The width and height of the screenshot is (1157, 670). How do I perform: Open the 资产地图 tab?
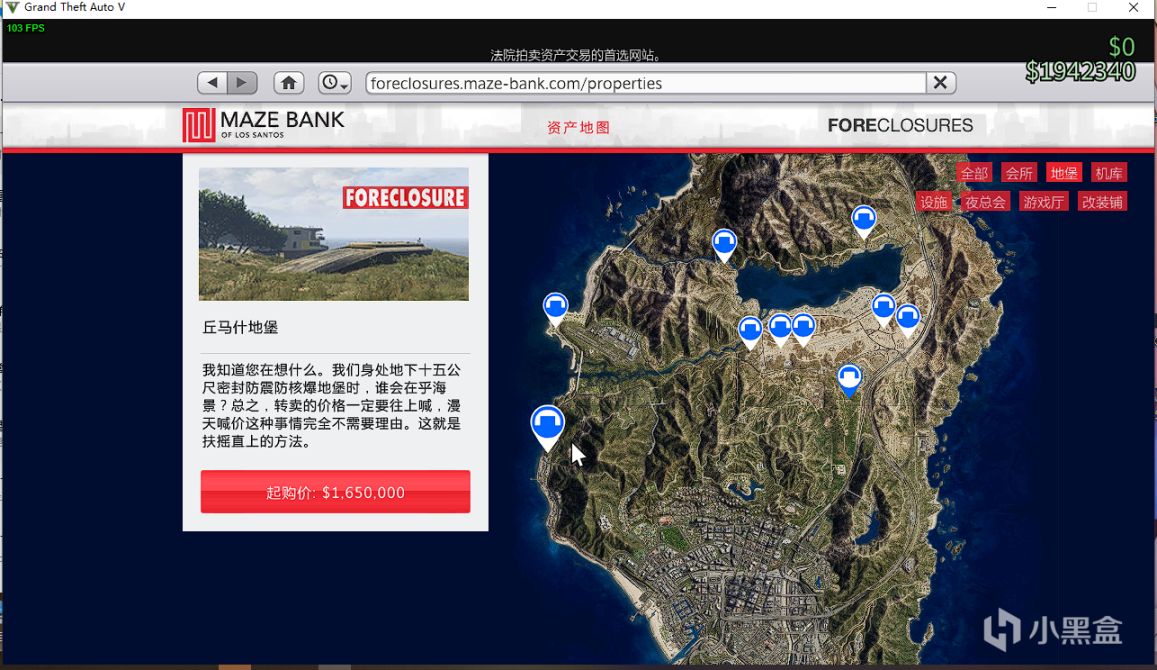point(578,127)
